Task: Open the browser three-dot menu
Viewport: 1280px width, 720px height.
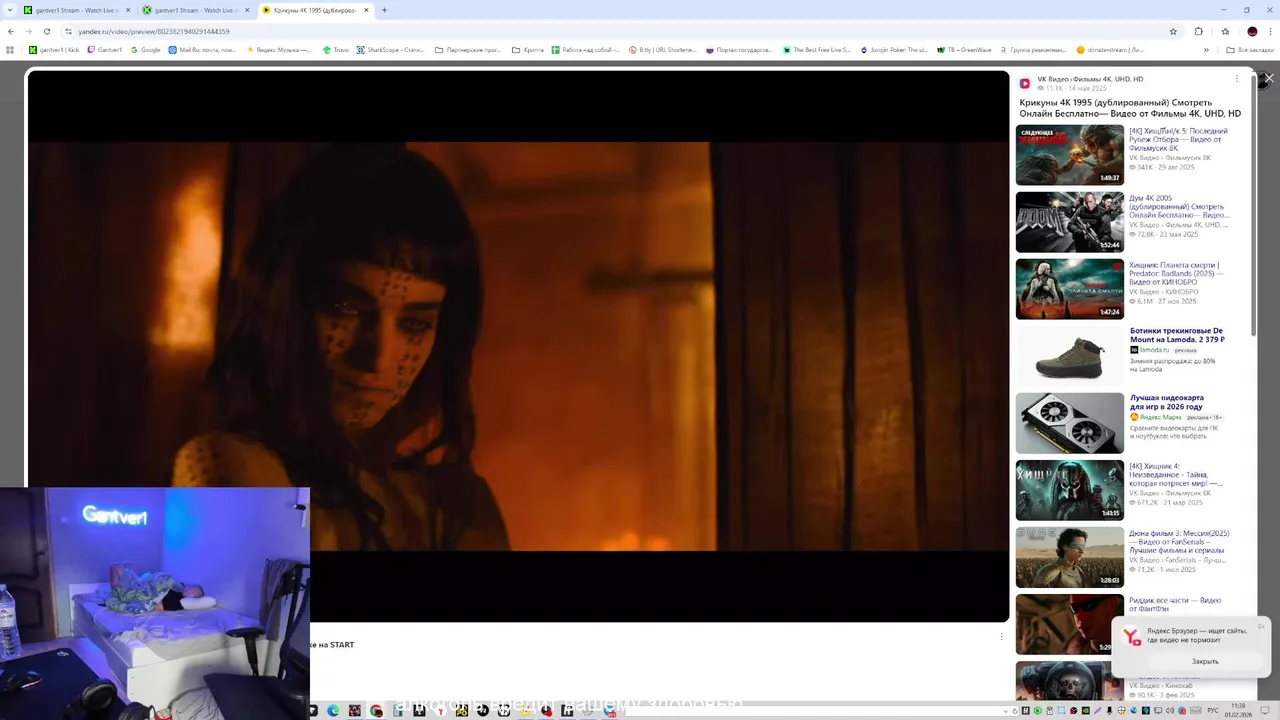Action: point(1270,31)
